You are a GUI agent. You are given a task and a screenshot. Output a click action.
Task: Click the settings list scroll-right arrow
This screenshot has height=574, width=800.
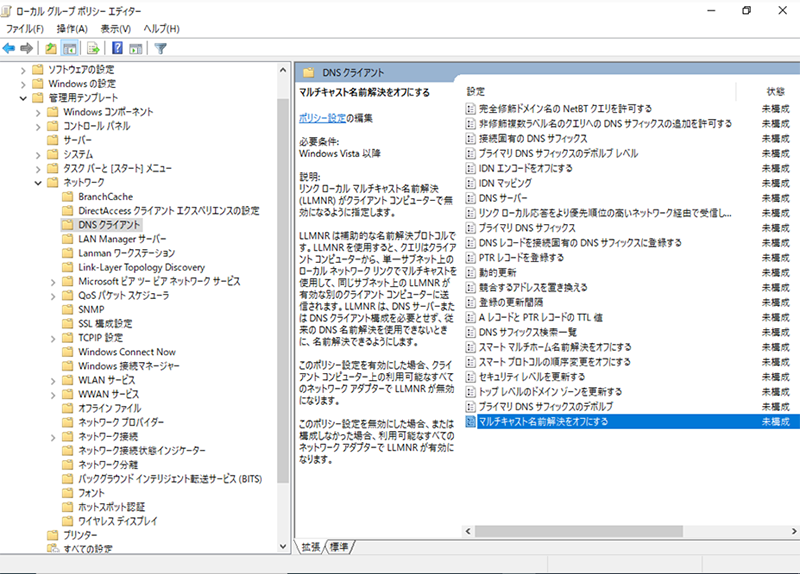click(x=794, y=531)
